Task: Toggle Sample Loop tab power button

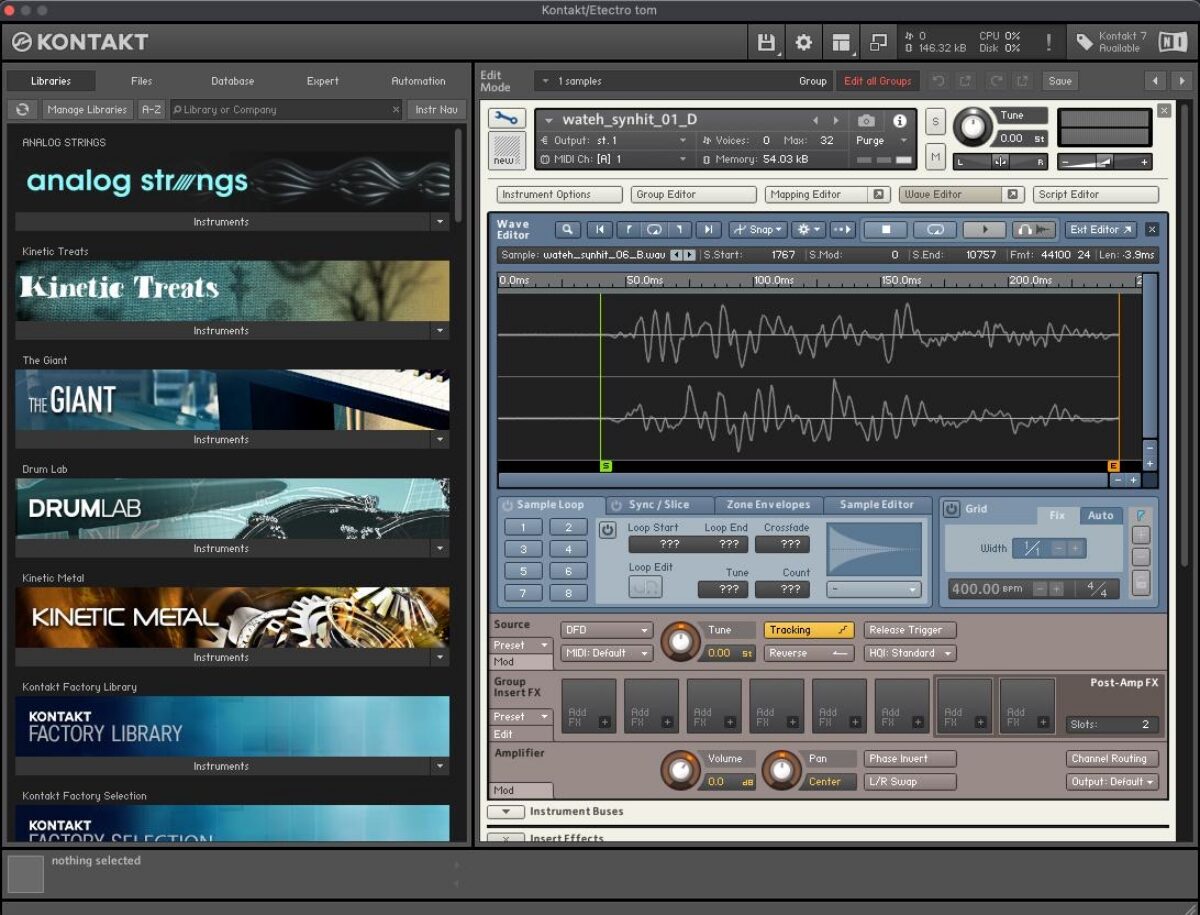Action: 507,505
